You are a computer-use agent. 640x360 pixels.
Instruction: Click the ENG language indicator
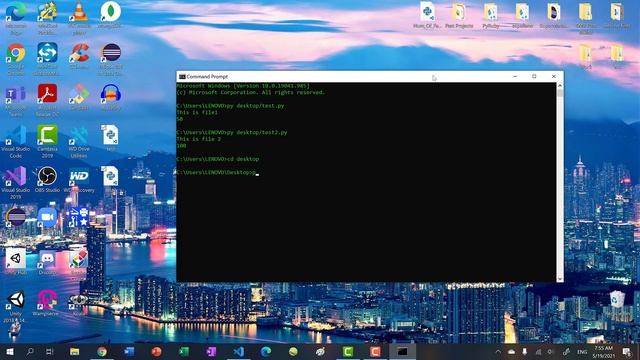tap(582, 351)
